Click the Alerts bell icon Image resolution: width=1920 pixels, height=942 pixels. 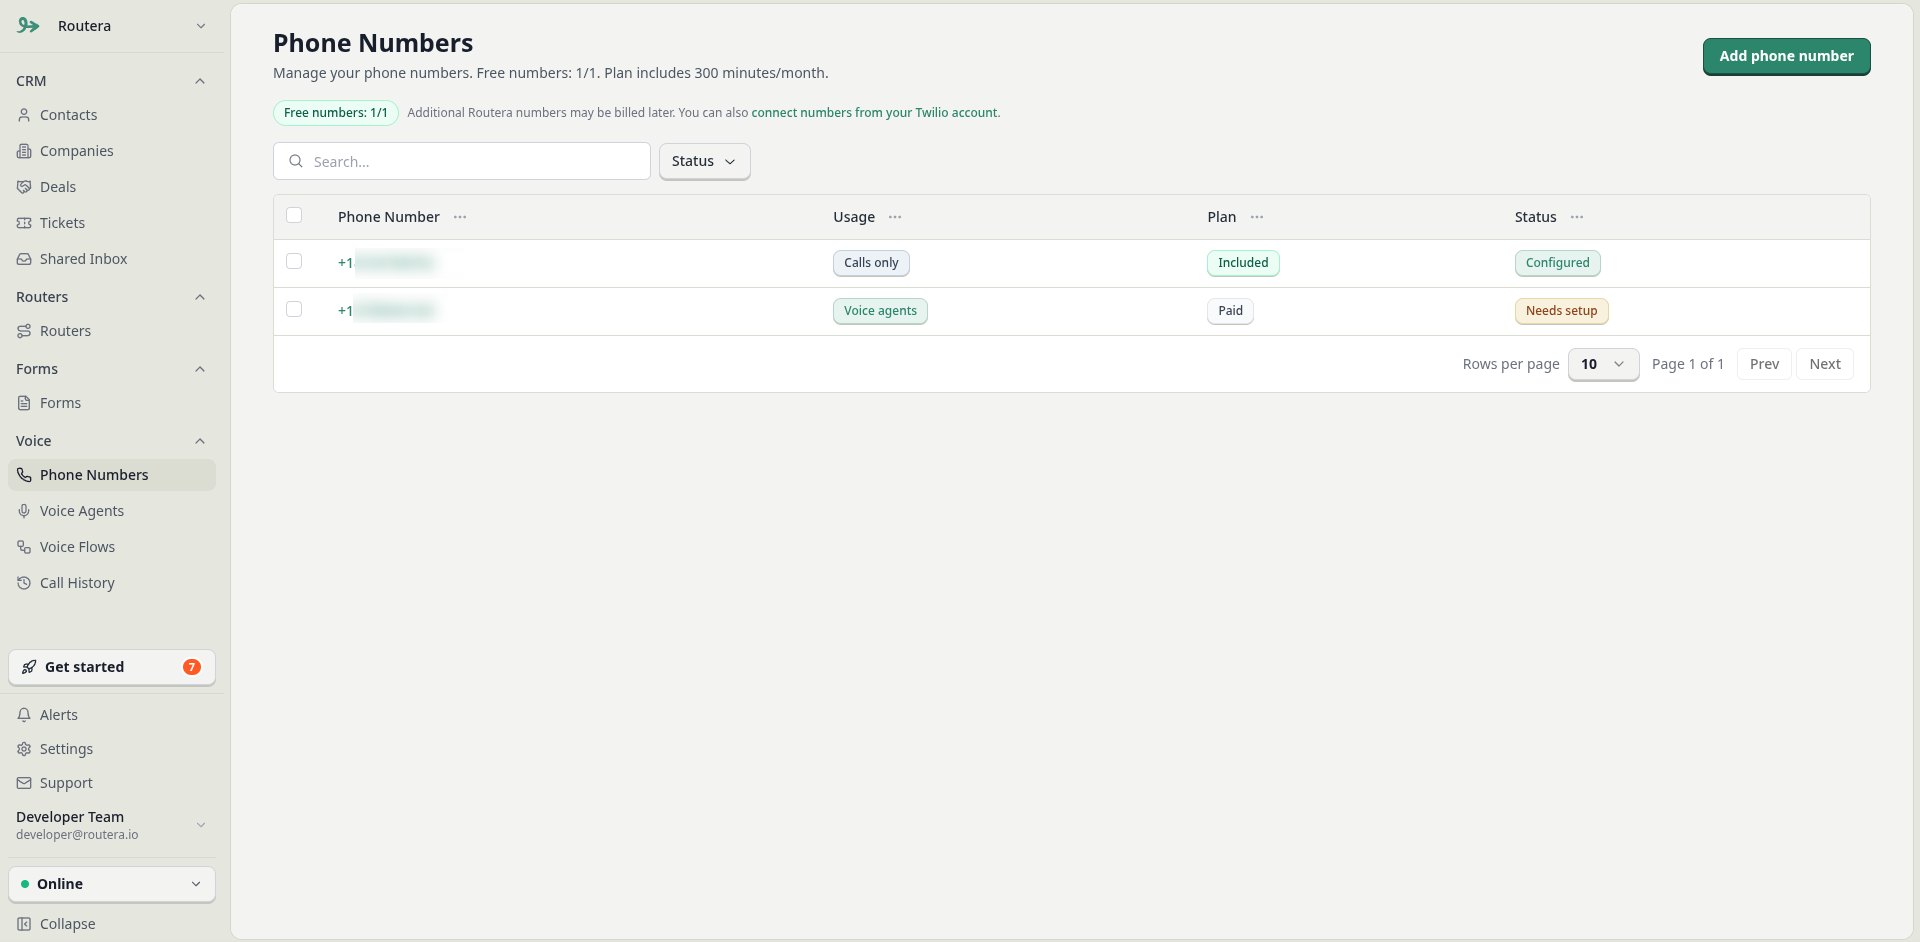coord(24,715)
